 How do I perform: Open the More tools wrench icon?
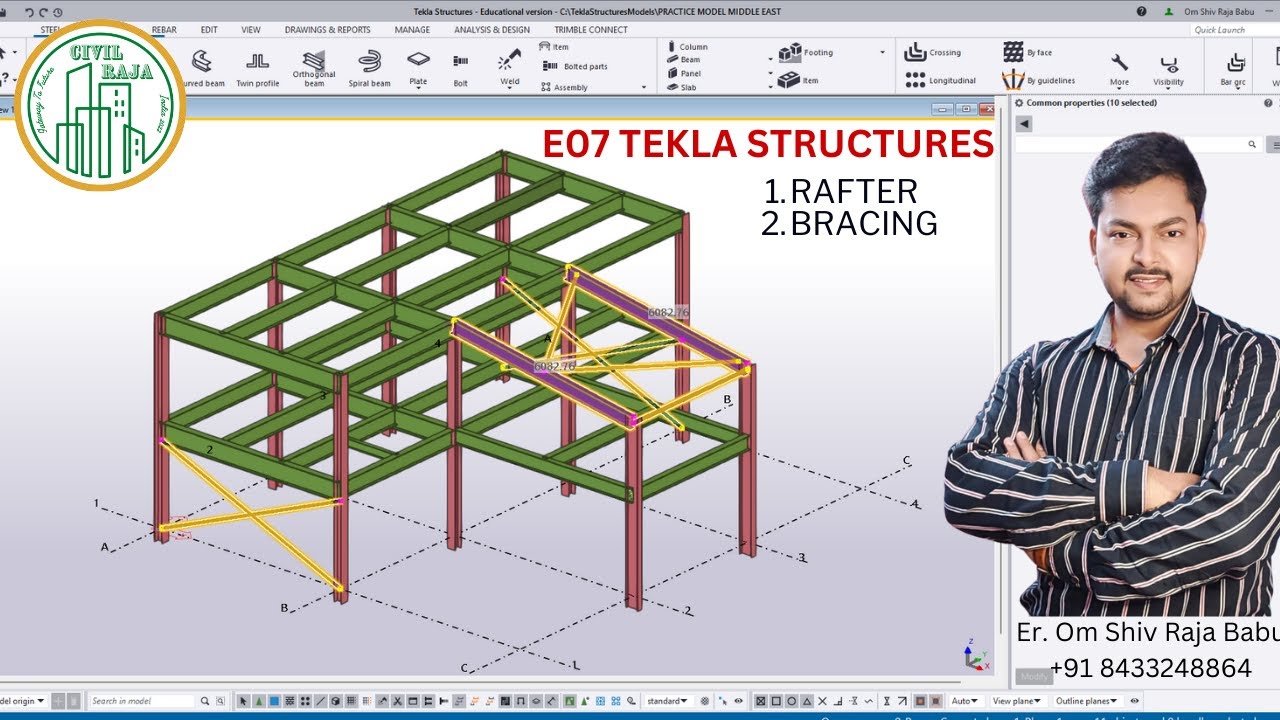coord(1119,63)
